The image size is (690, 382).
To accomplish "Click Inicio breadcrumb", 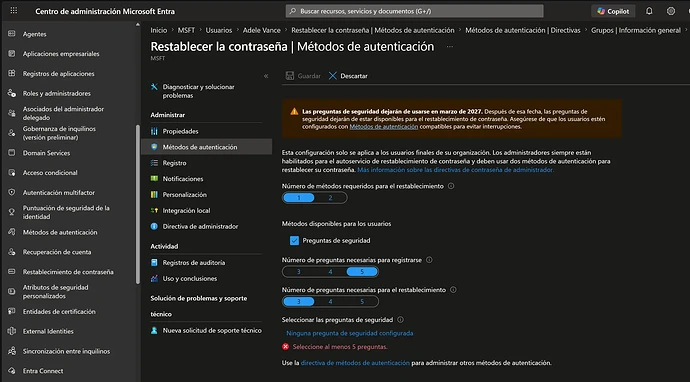I will [159, 30].
